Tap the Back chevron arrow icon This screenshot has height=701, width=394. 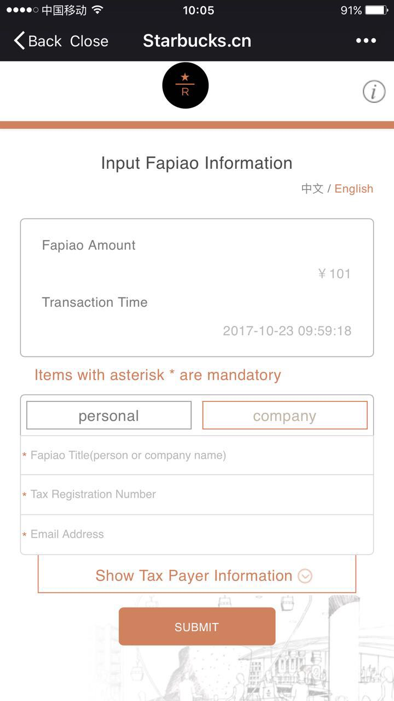coord(19,41)
